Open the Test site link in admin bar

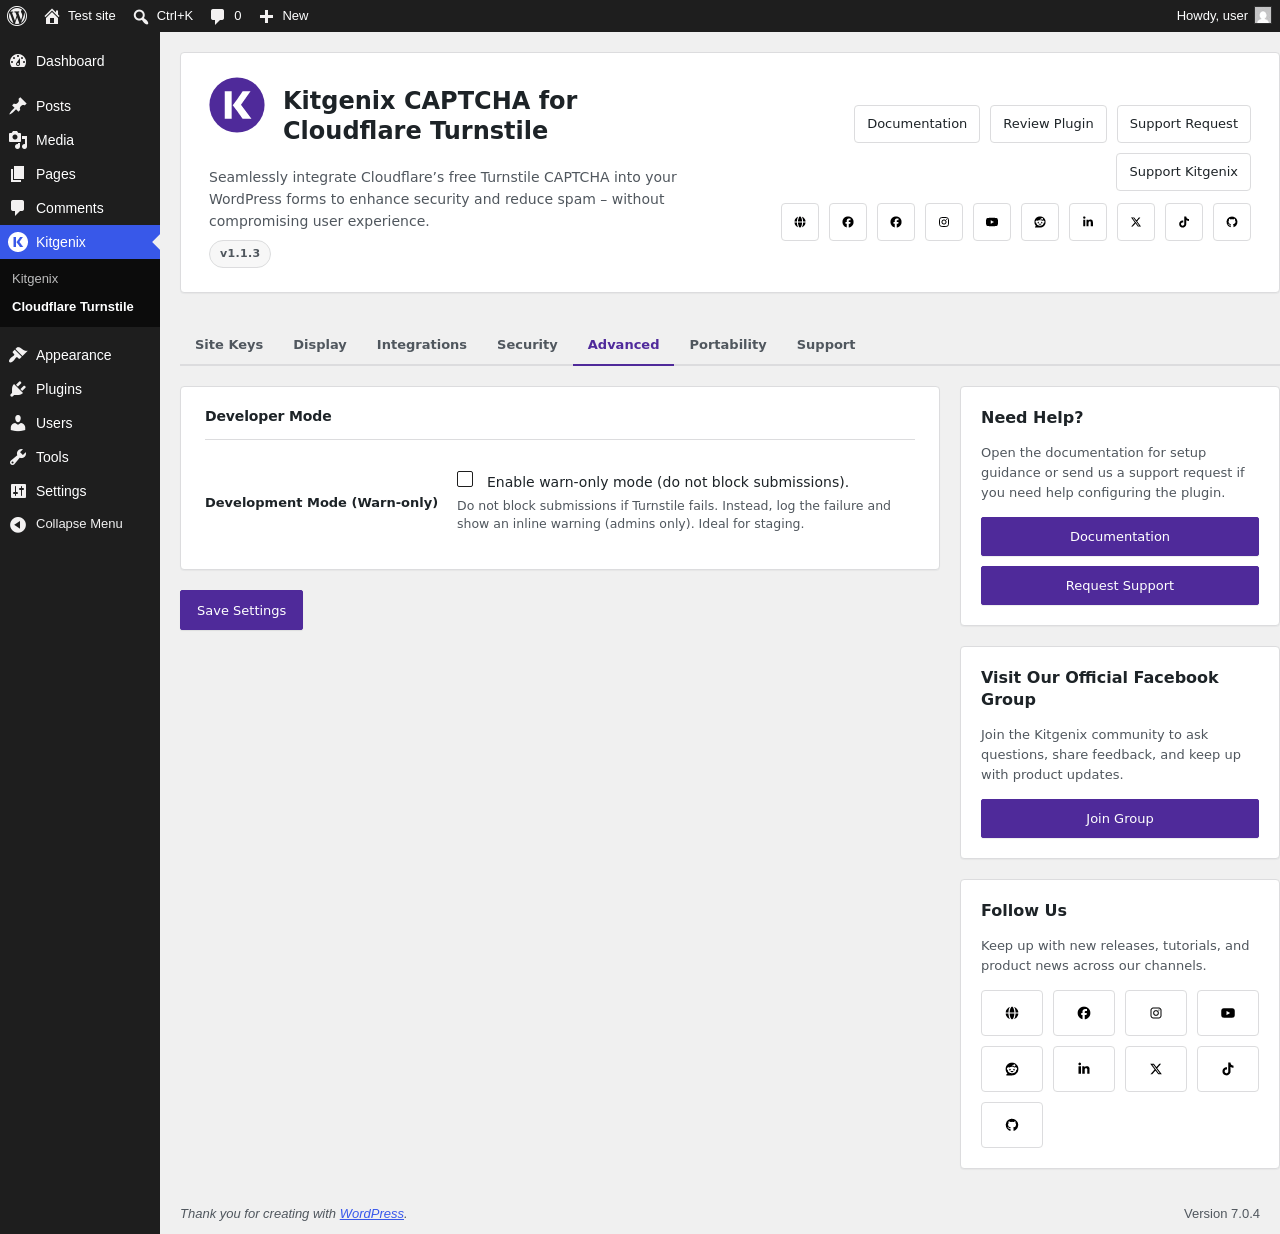pyautogui.click(x=80, y=16)
